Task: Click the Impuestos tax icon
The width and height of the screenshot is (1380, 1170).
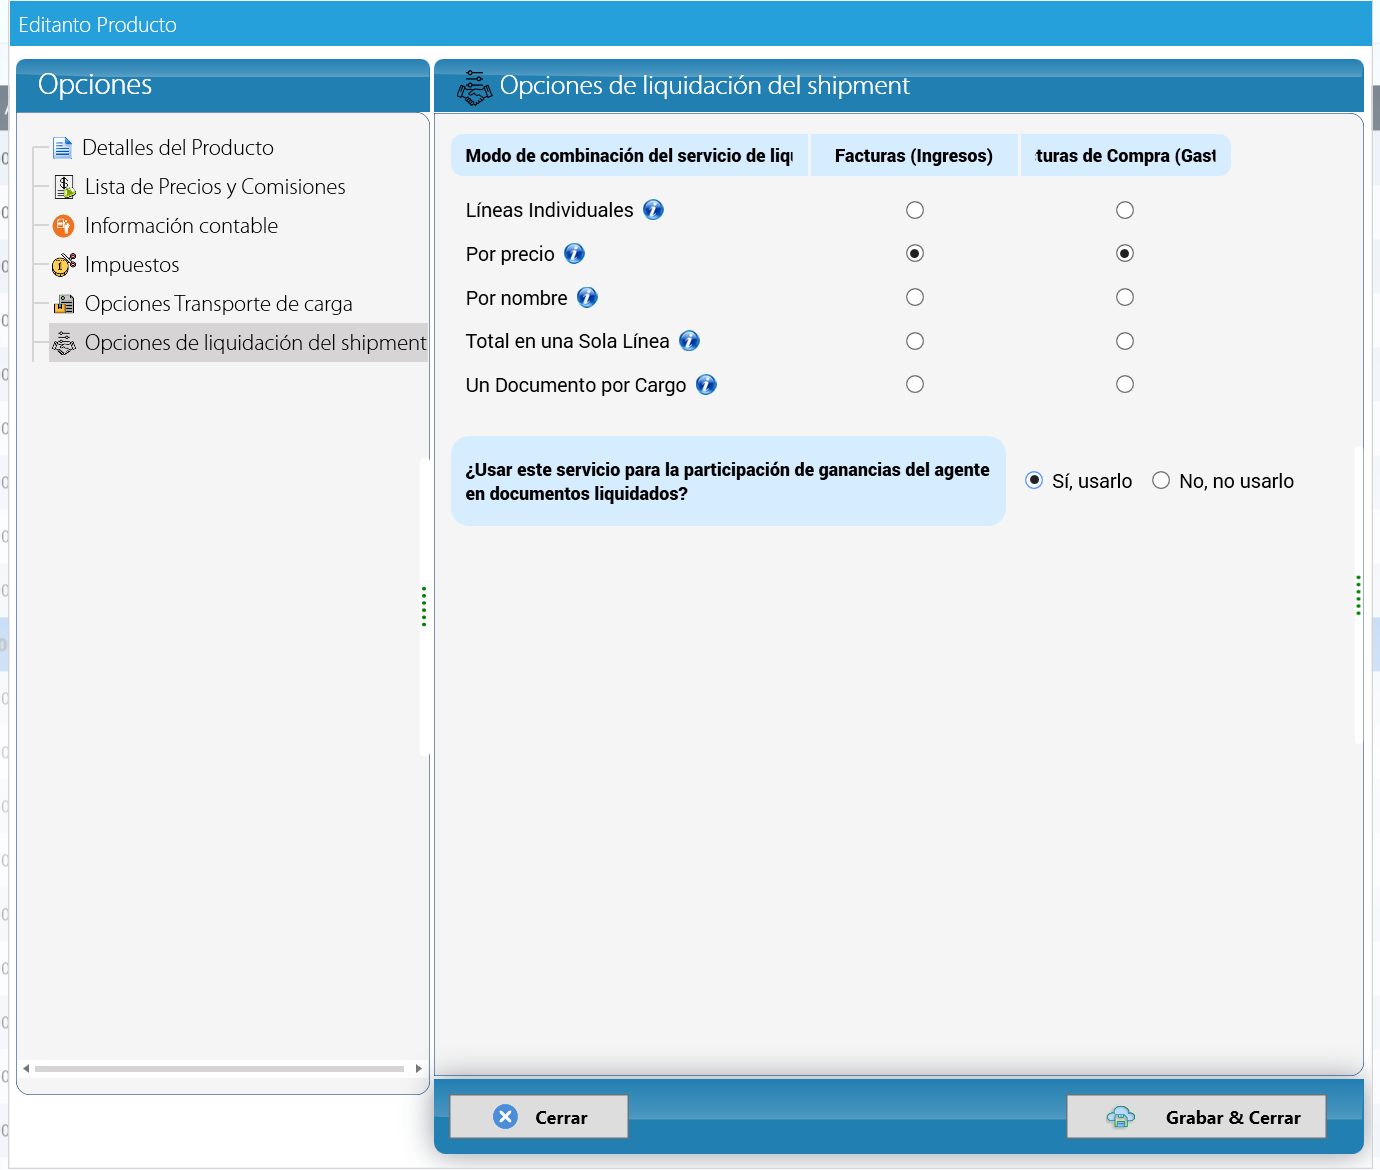Action: 64,265
